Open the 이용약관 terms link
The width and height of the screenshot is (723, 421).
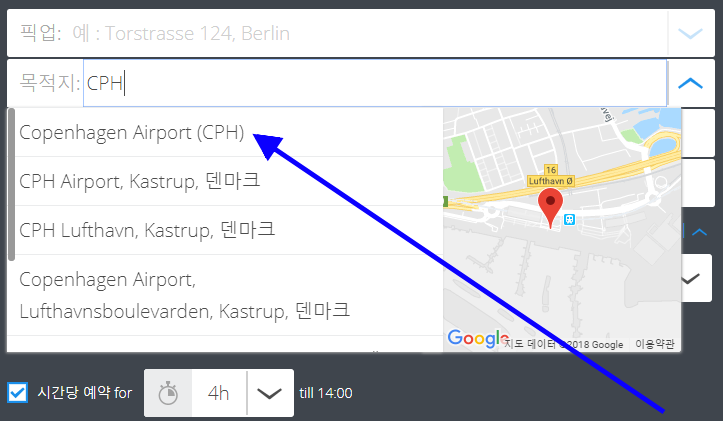655,344
